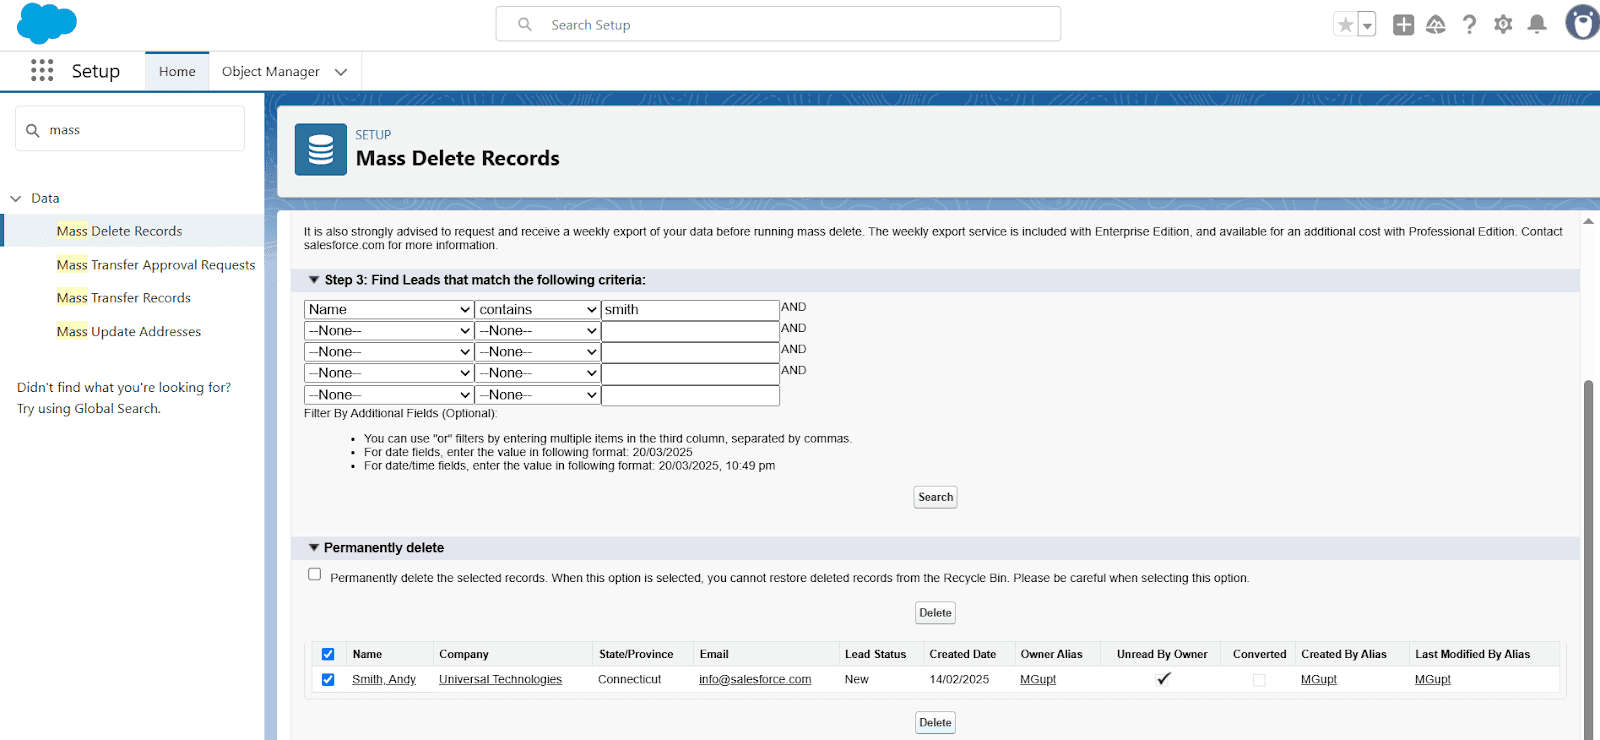The height and width of the screenshot is (740, 1600).
Task: Click the Delete button below the table
Action: (x=935, y=722)
